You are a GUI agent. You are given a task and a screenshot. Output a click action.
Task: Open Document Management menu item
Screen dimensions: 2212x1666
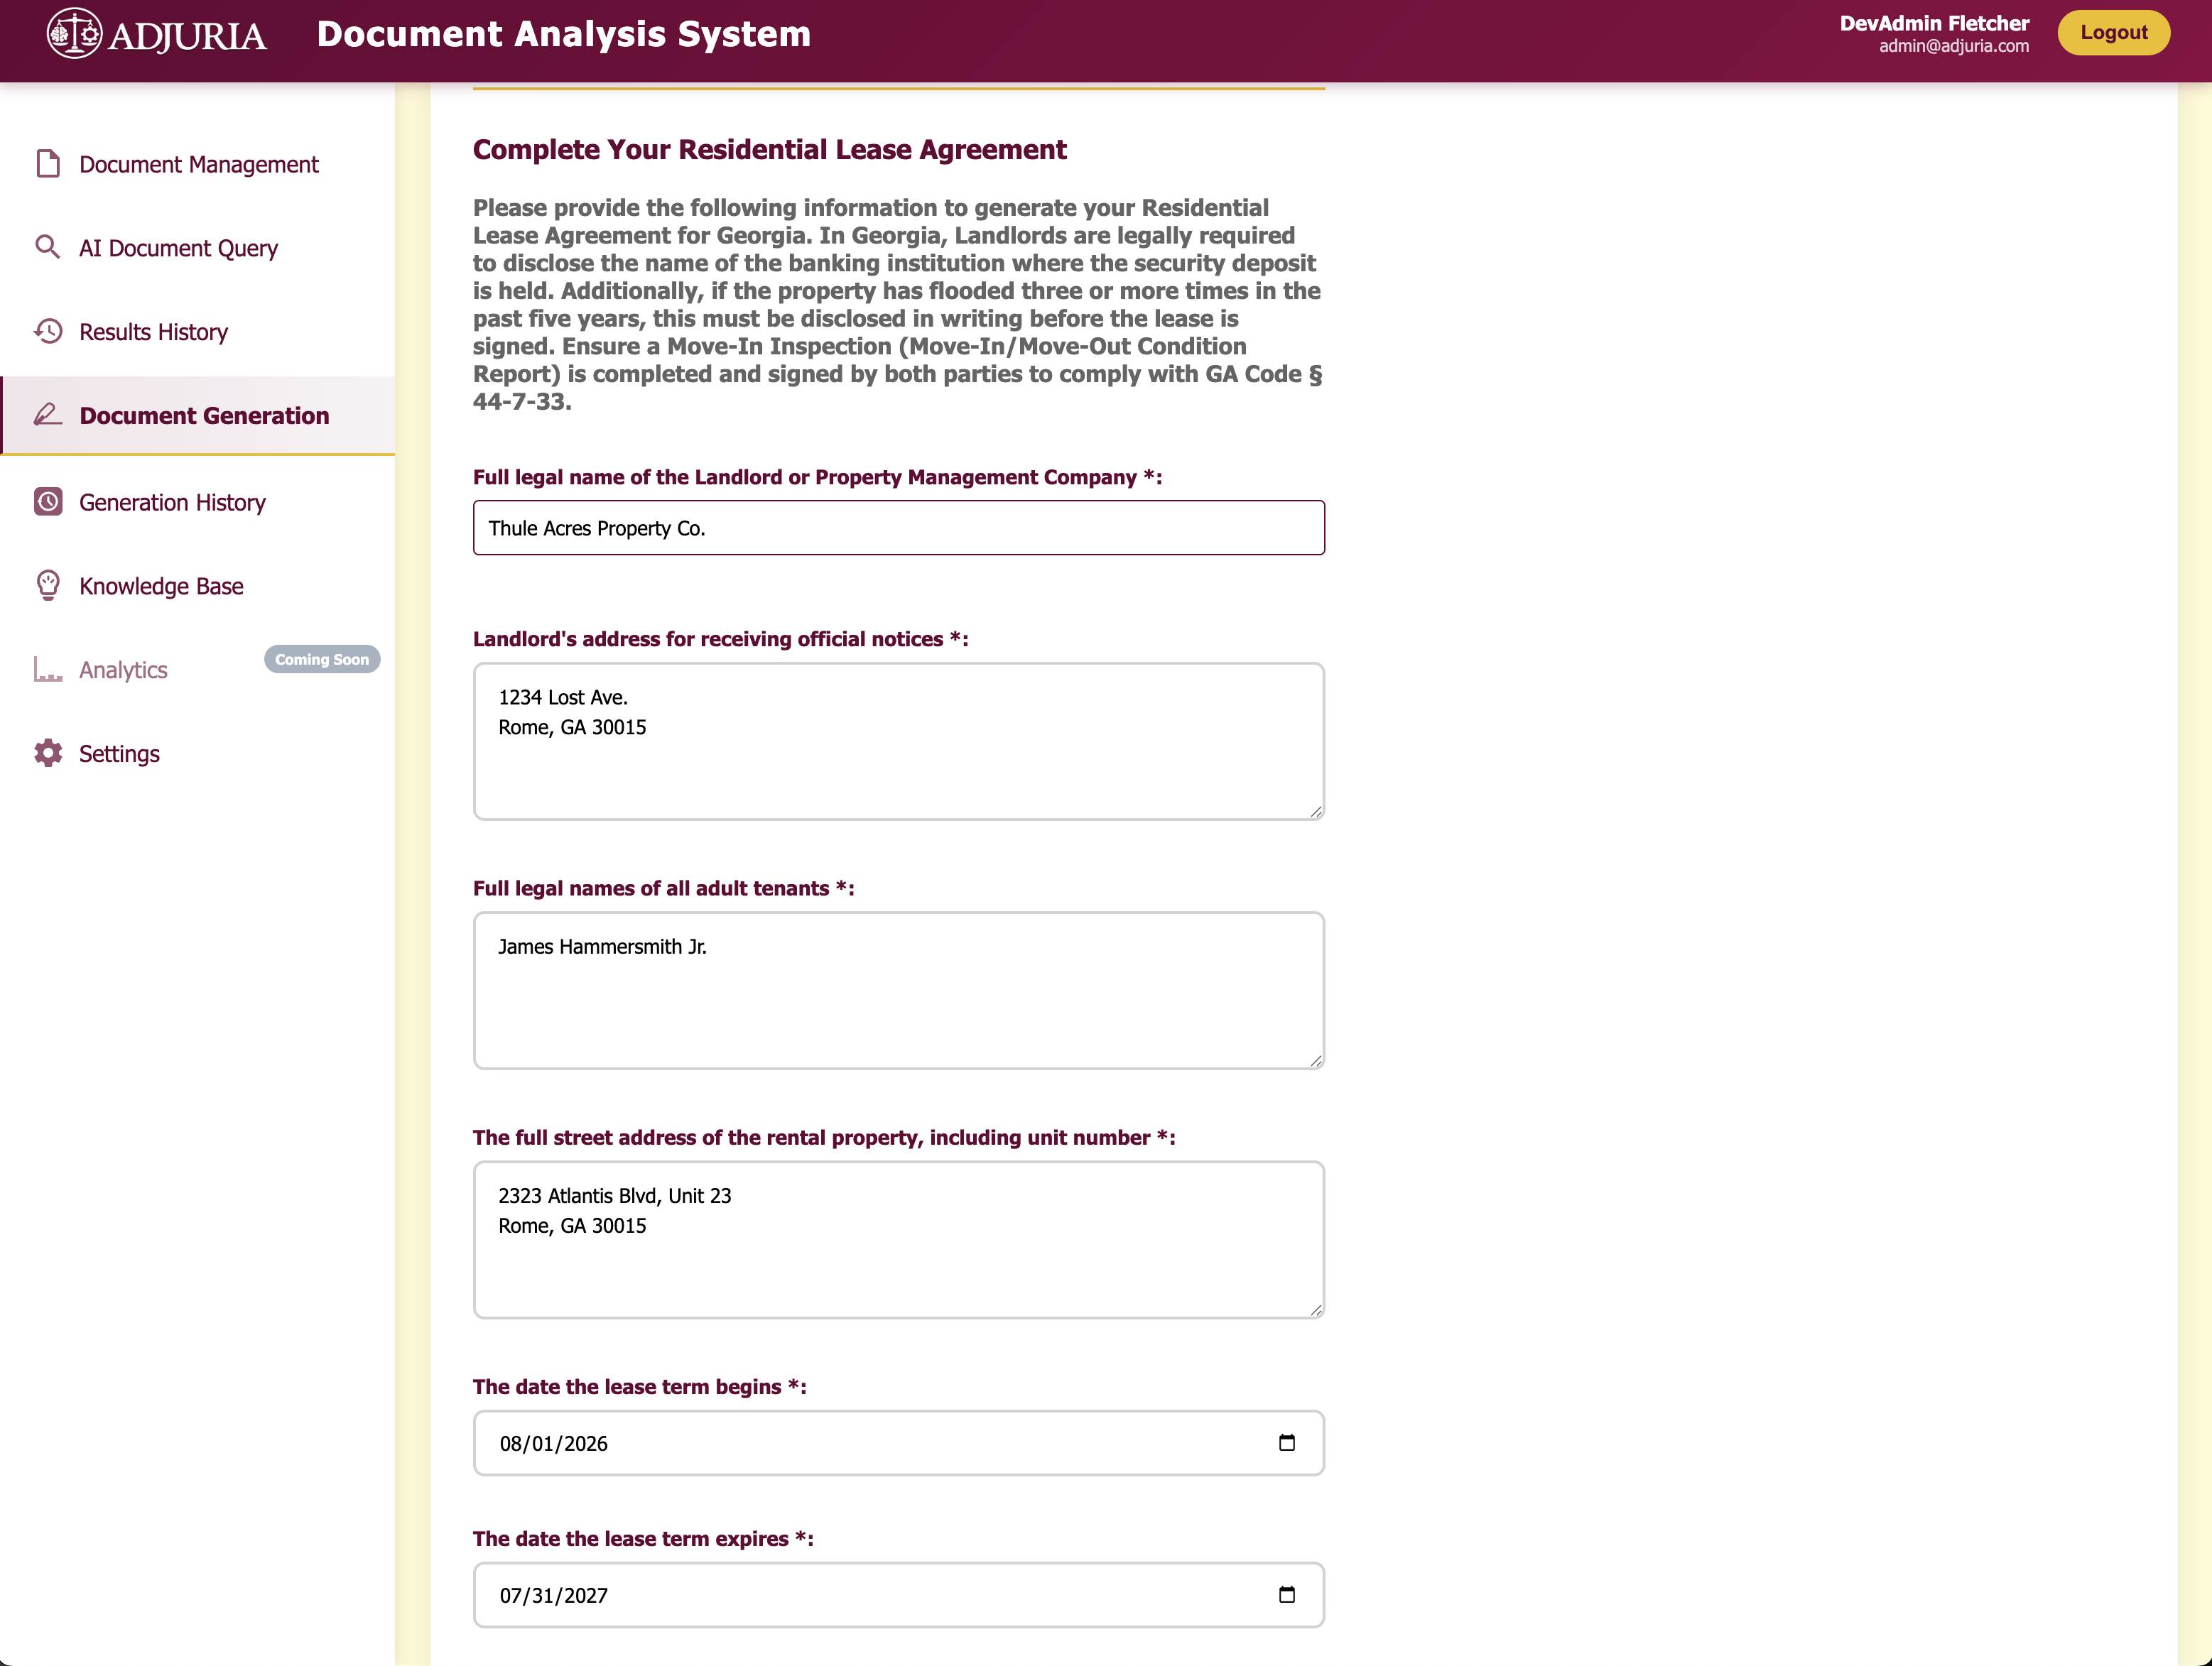coord(198,164)
